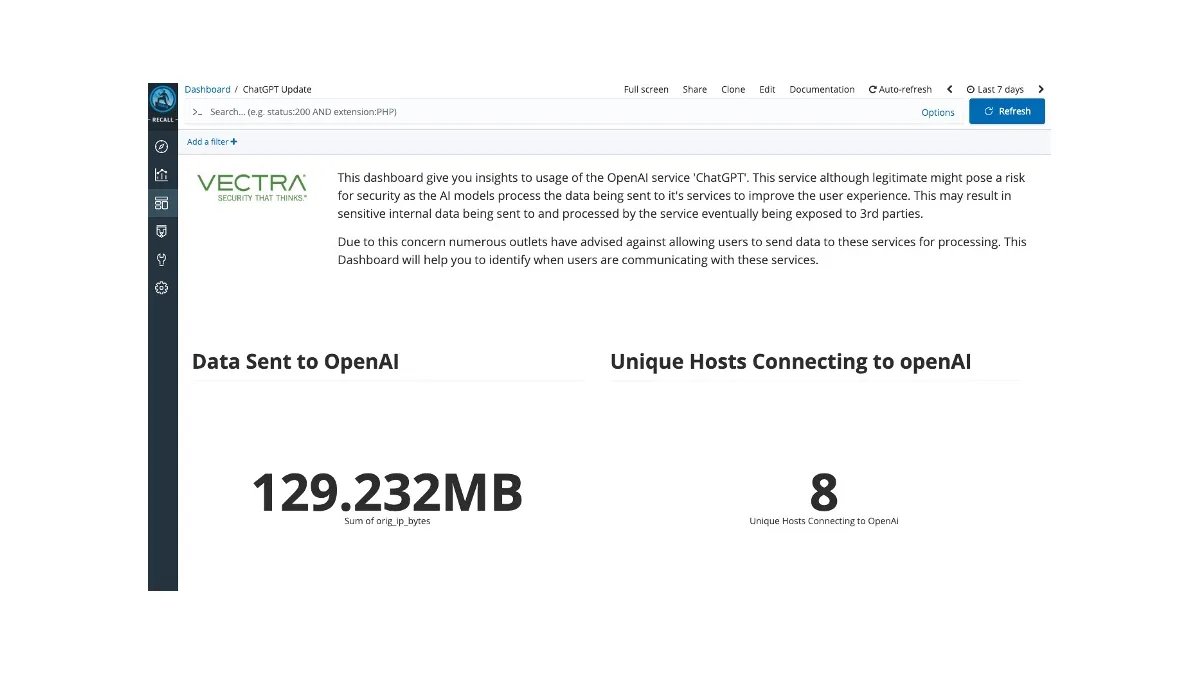Enter Full screen mode
The image size is (1201, 675).
[x=646, y=89]
